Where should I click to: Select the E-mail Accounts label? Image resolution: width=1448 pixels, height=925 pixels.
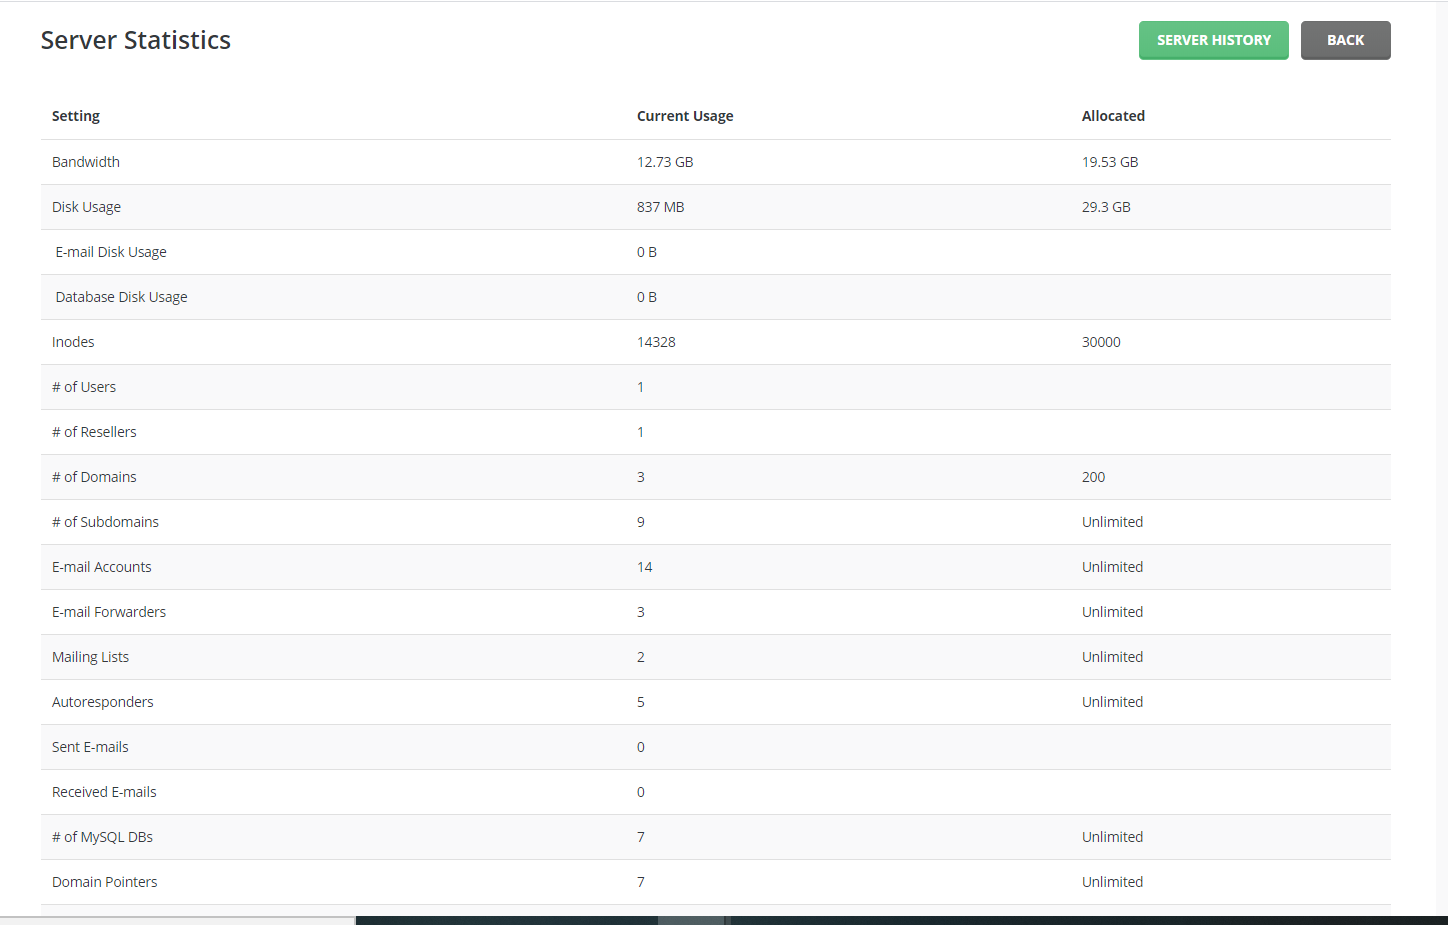click(102, 567)
